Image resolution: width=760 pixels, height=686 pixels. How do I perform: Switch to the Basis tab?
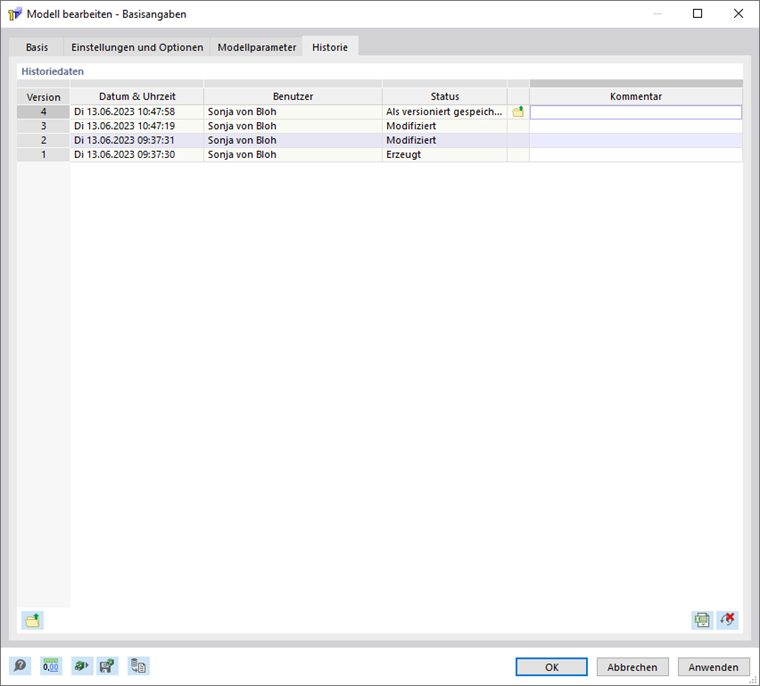pos(37,47)
